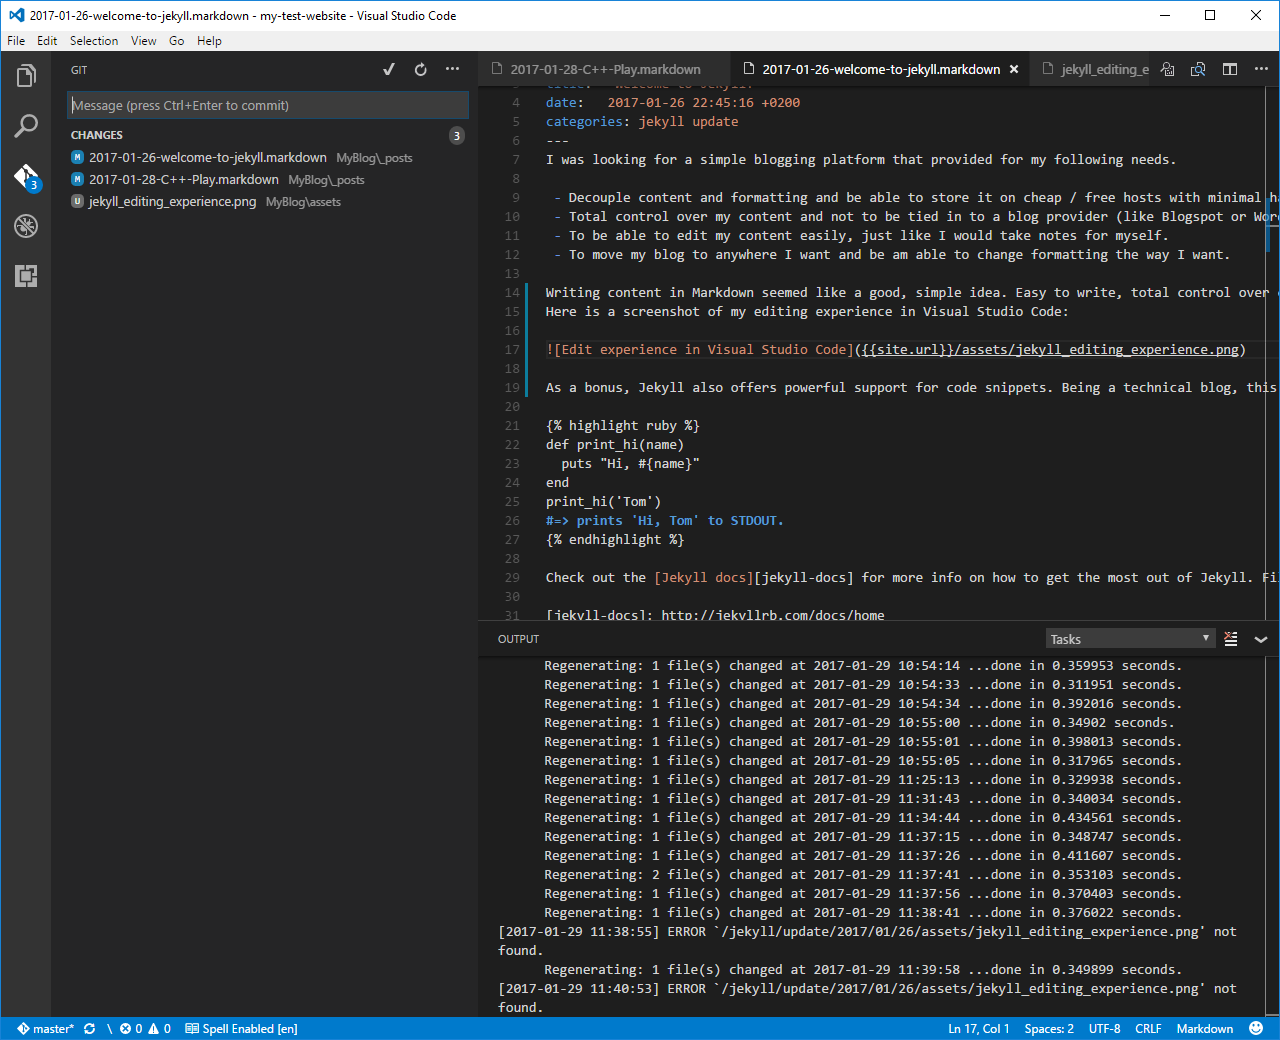1280x1040 pixels.
Task: Click the '{% highlight ruby %}' line
Action: tap(622, 425)
